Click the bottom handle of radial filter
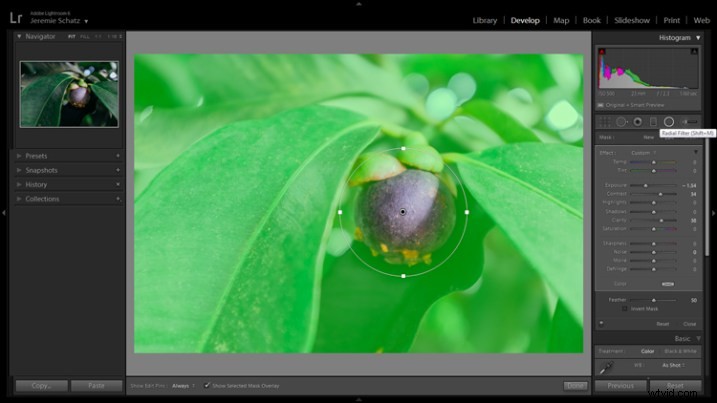Screen dimensions: 717x403 (x=403, y=276)
